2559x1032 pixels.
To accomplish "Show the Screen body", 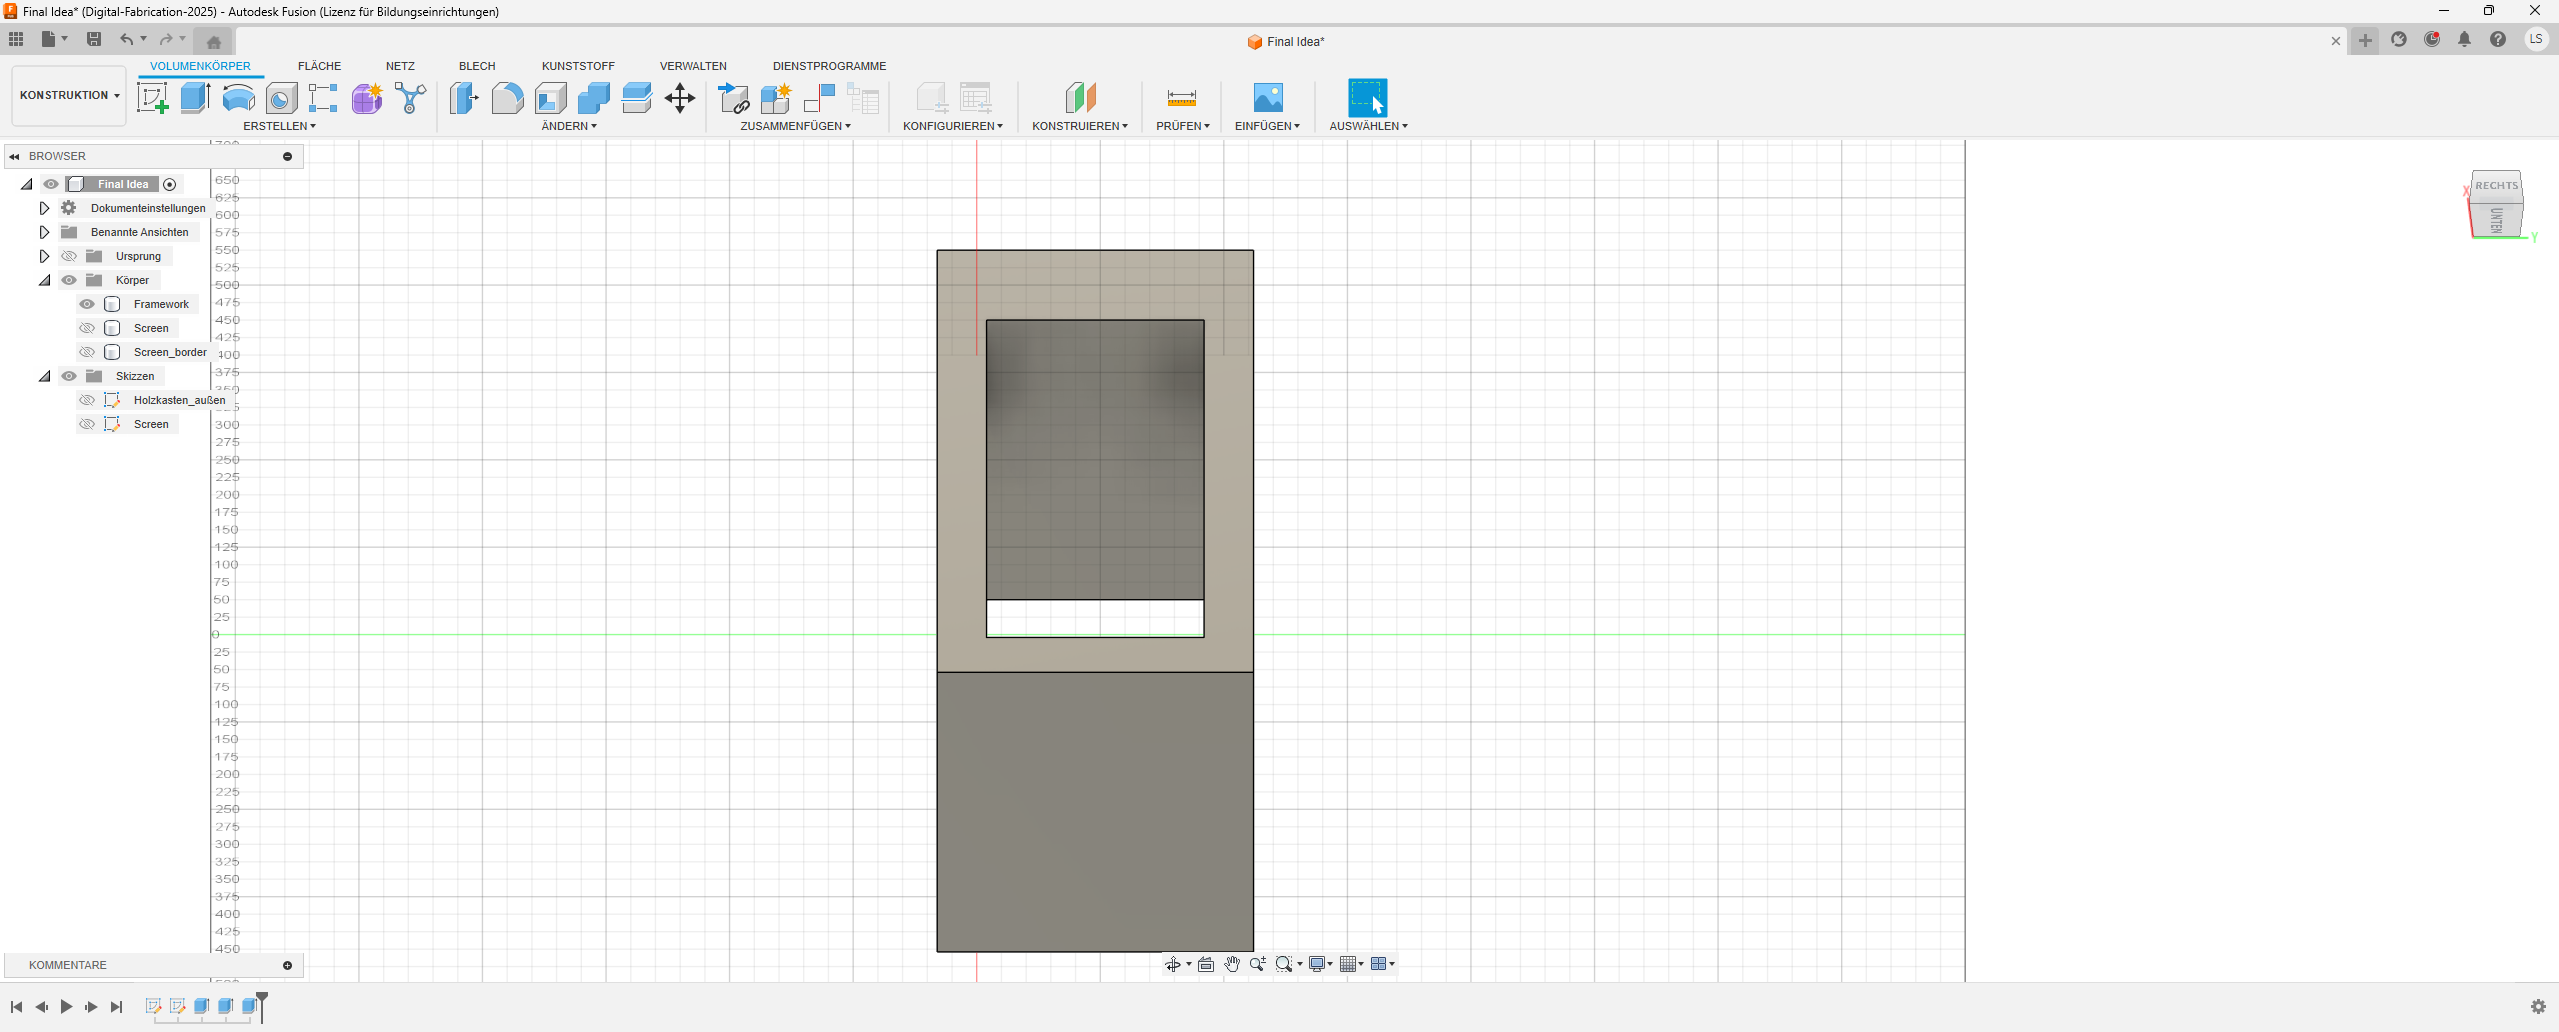I will [87, 328].
